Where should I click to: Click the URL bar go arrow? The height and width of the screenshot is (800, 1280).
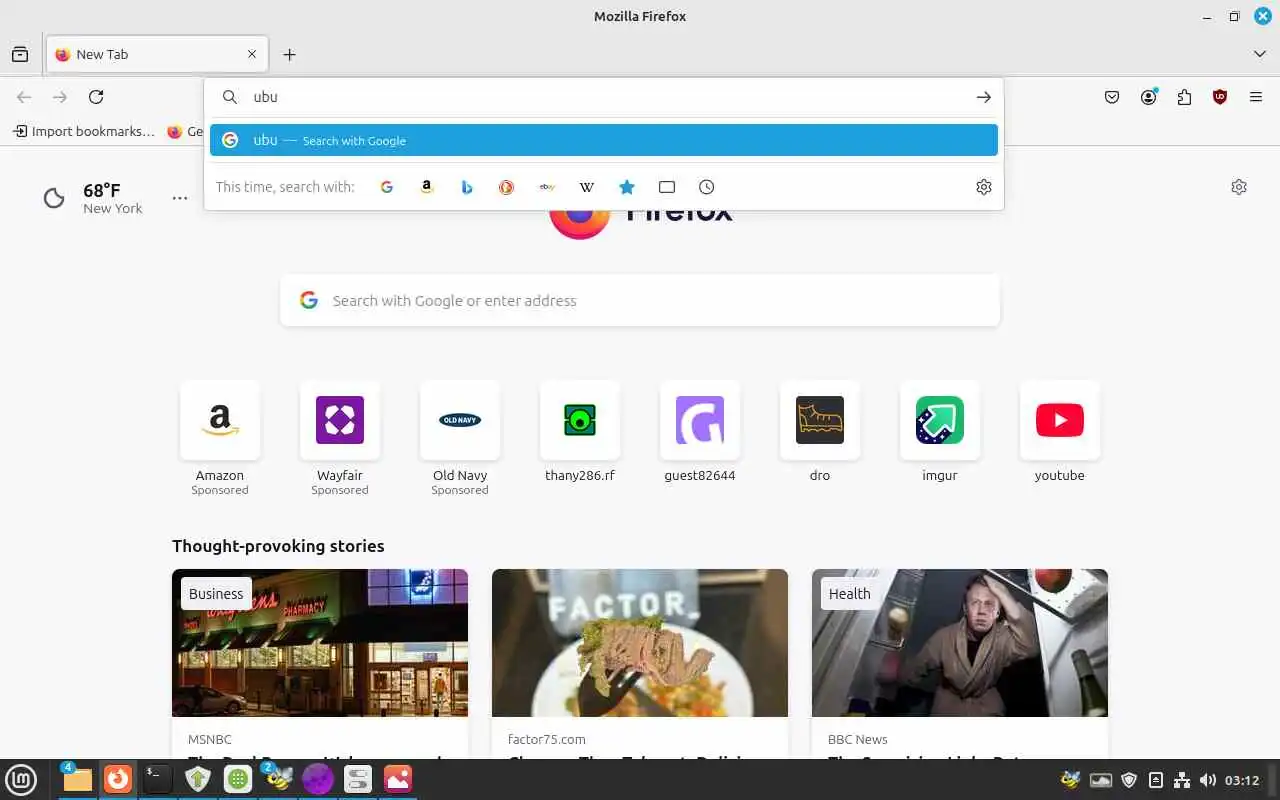[x=984, y=97]
